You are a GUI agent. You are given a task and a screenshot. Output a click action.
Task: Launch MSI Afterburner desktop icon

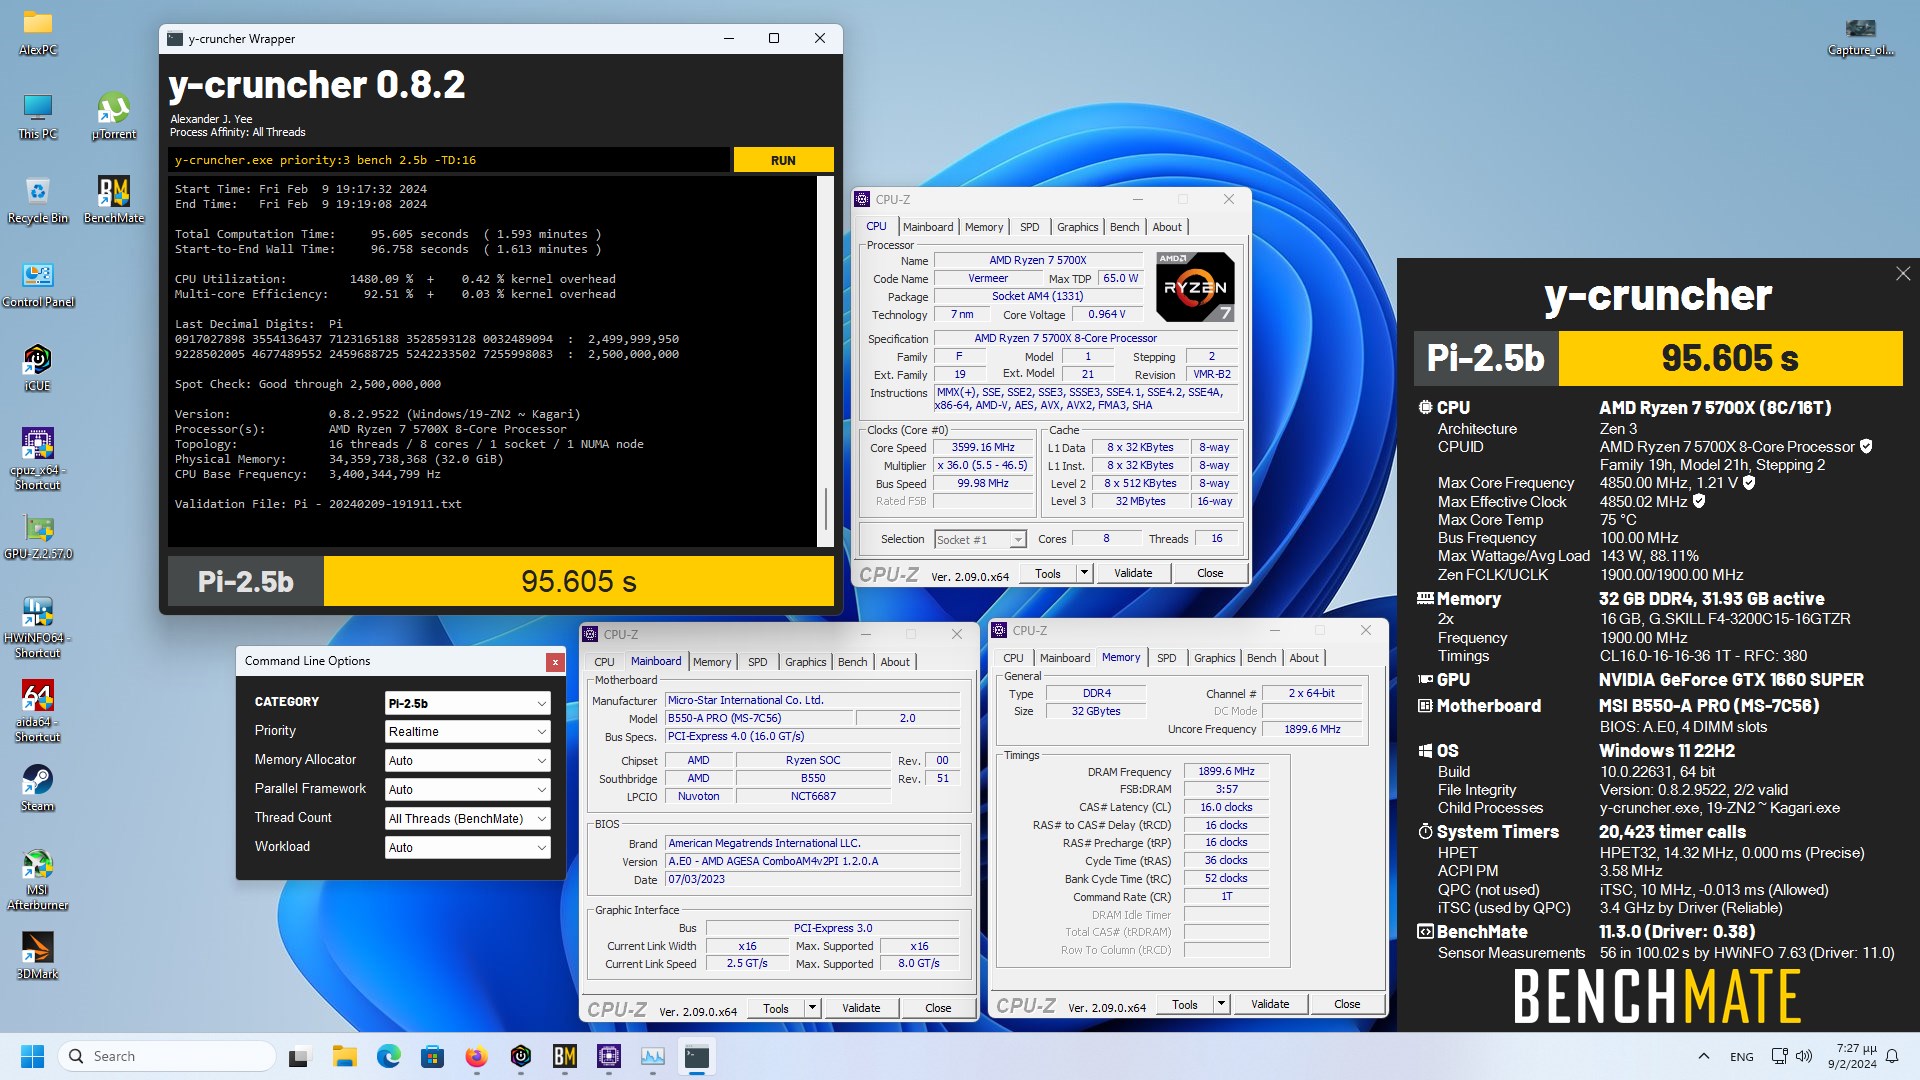(38, 879)
